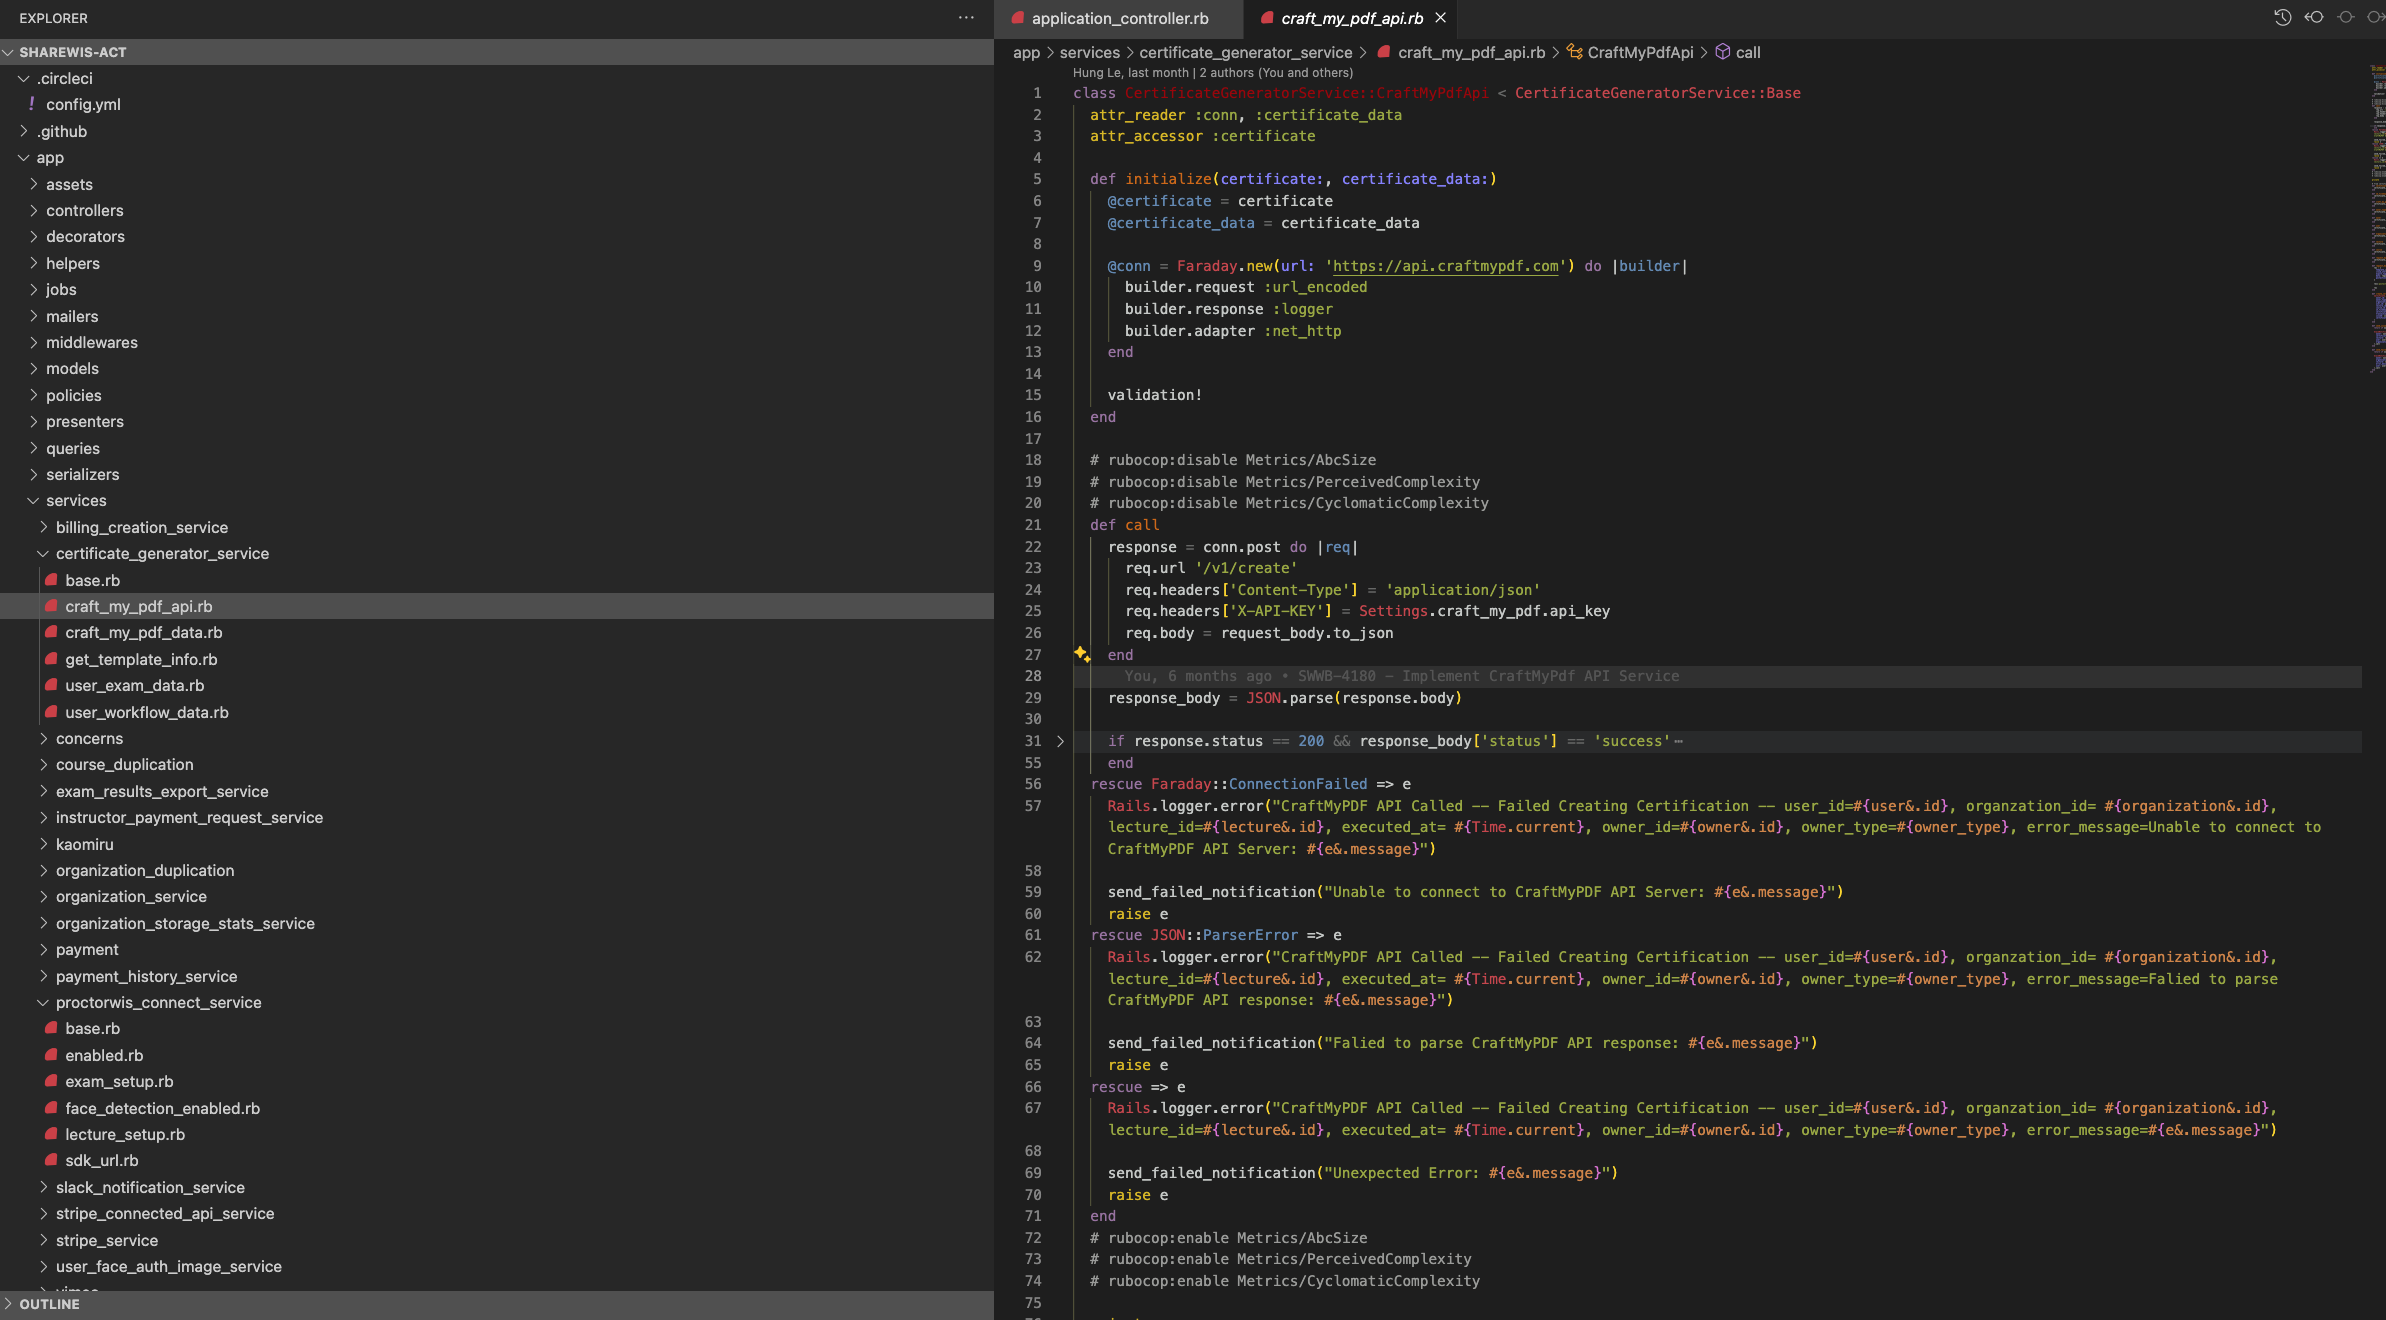This screenshot has height=1320, width=2386.
Task: Expand the kaomiru folder
Action: pyautogui.click(x=497, y=844)
